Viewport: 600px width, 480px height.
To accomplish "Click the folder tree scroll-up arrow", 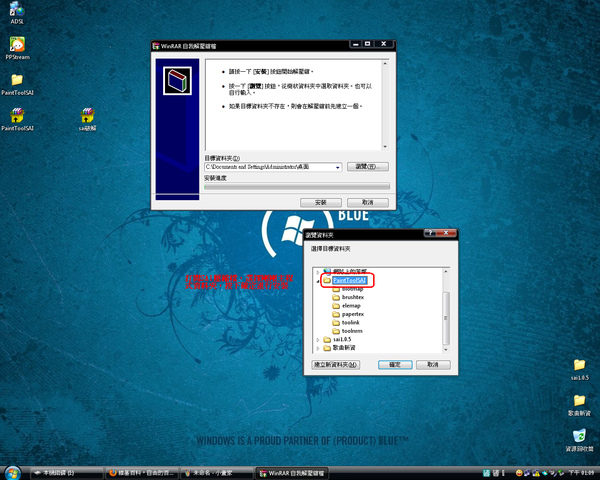I will tap(445, 271).
